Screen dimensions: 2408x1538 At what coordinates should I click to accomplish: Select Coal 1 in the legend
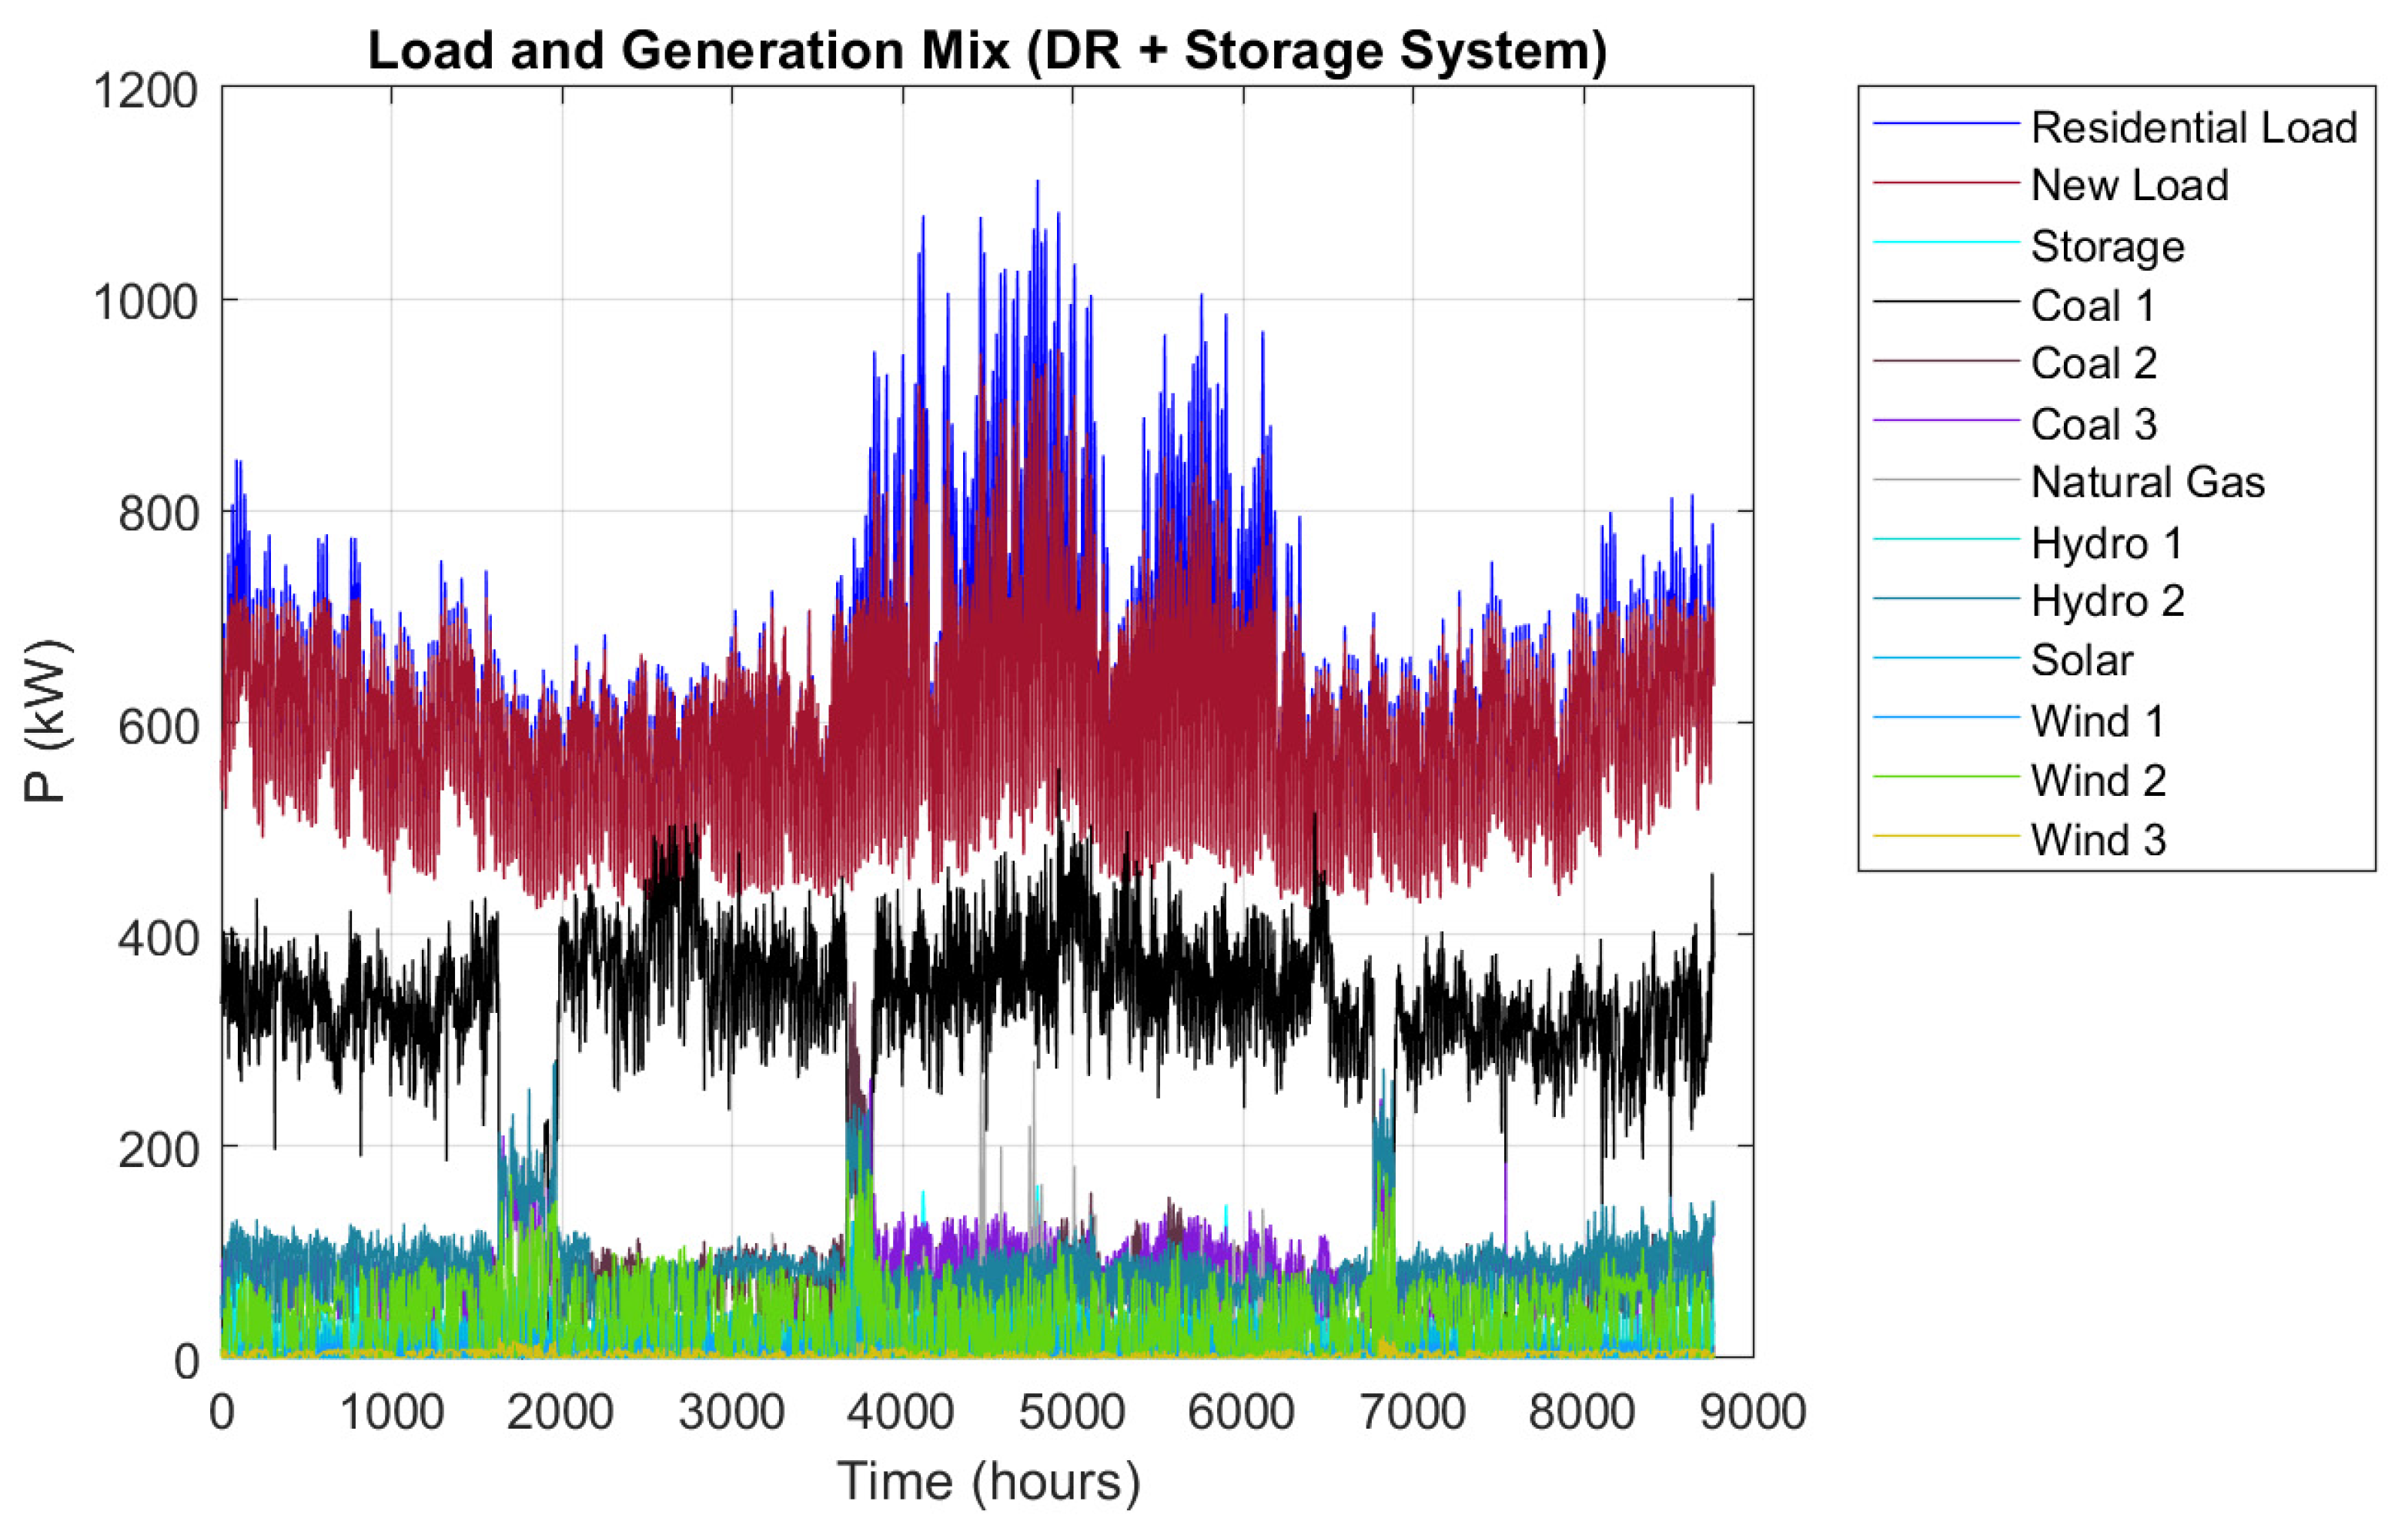(2092, 306)
